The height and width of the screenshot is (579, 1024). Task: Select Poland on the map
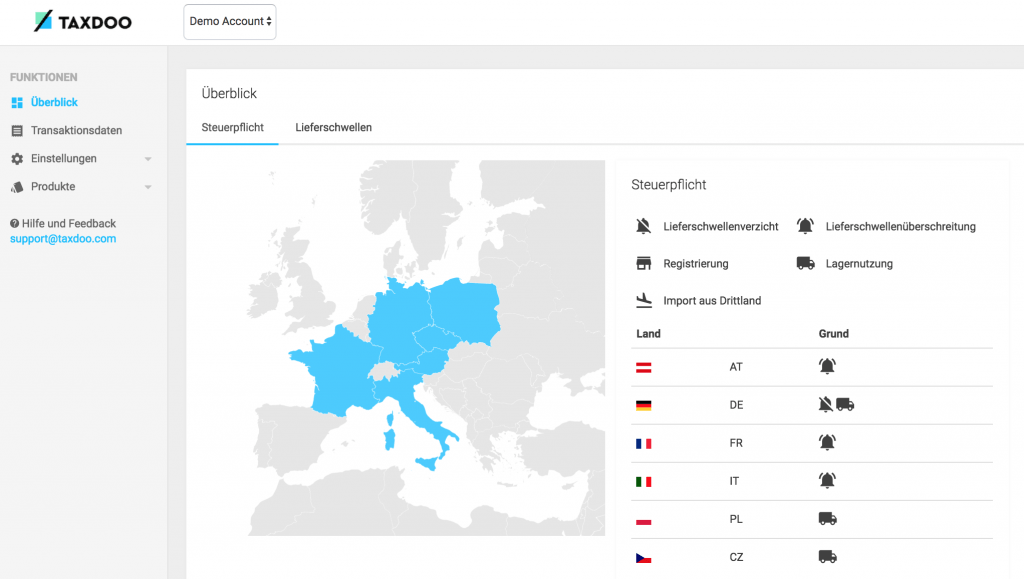(x=465, y=311)
